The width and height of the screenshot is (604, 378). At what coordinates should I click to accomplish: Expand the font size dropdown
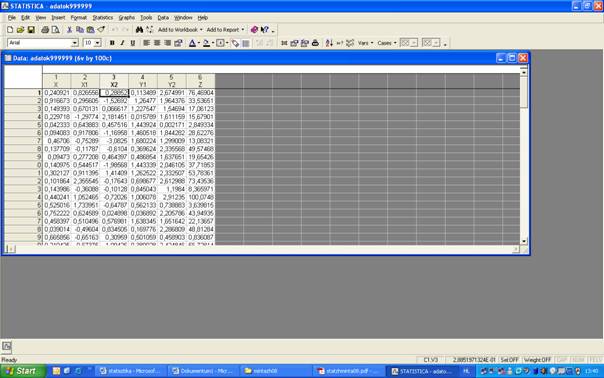(x=98, y=43)
